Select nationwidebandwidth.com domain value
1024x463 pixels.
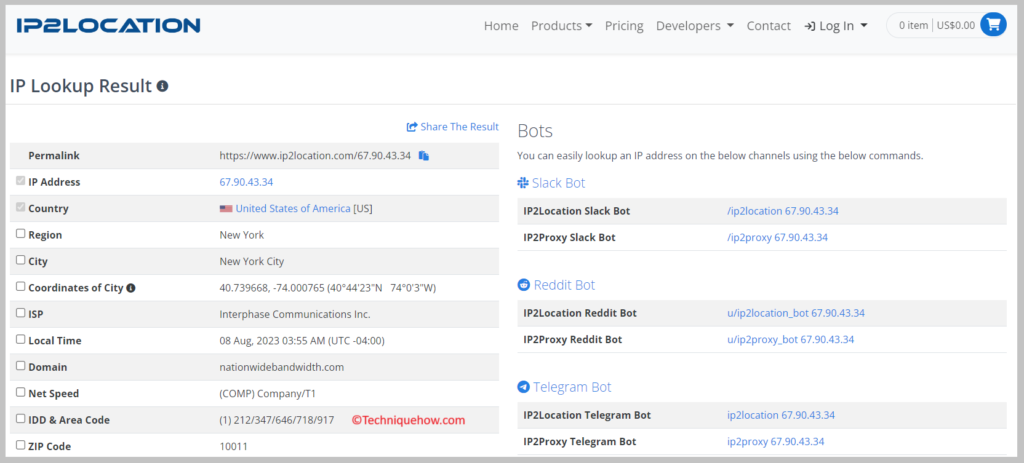pos(282,367)
